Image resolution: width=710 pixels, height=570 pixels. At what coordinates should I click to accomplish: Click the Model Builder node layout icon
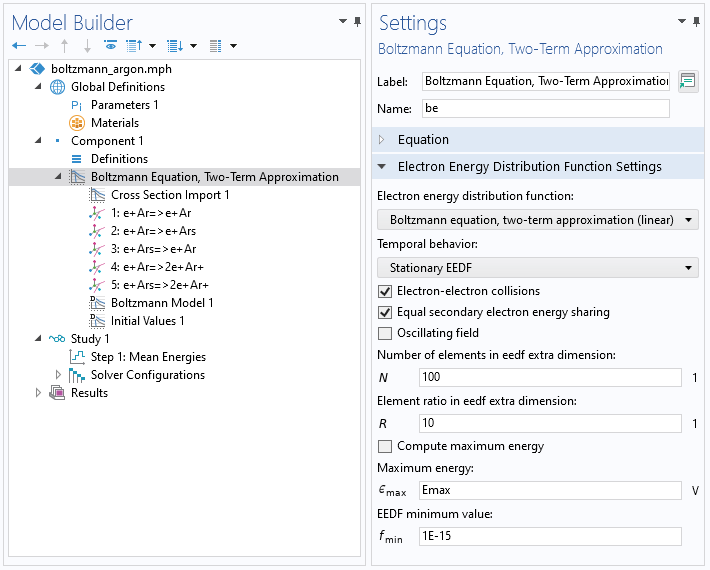[216, 46]
